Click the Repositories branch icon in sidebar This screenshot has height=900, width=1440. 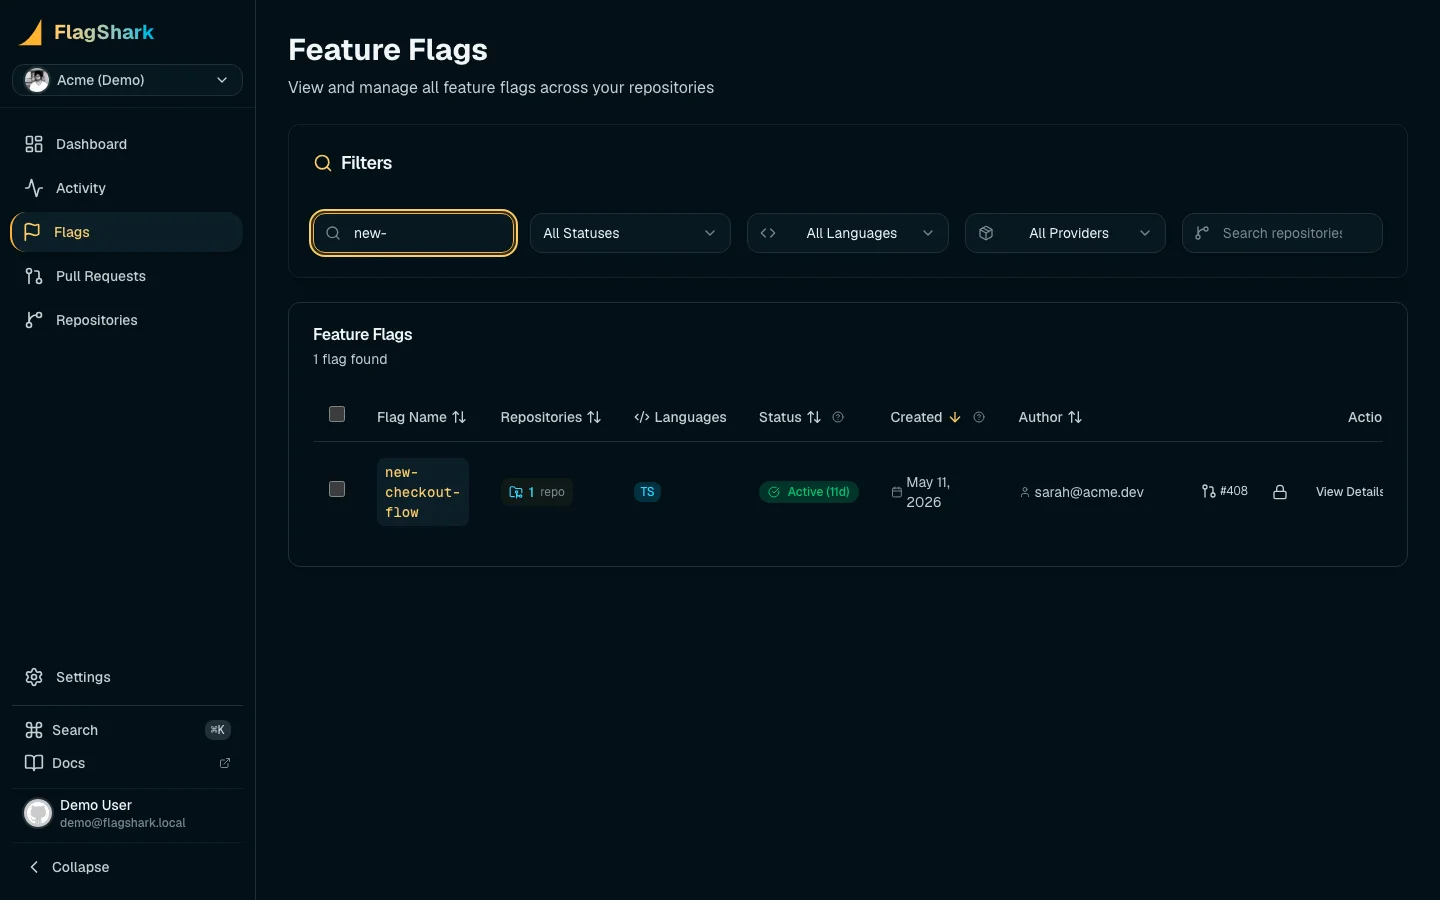(x=34, y=320)
